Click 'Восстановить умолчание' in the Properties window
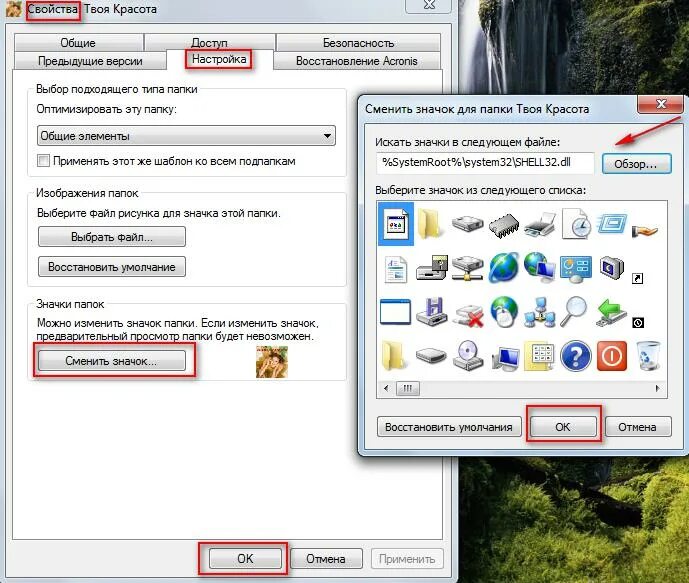689x583 pixels. click(112, 267)
